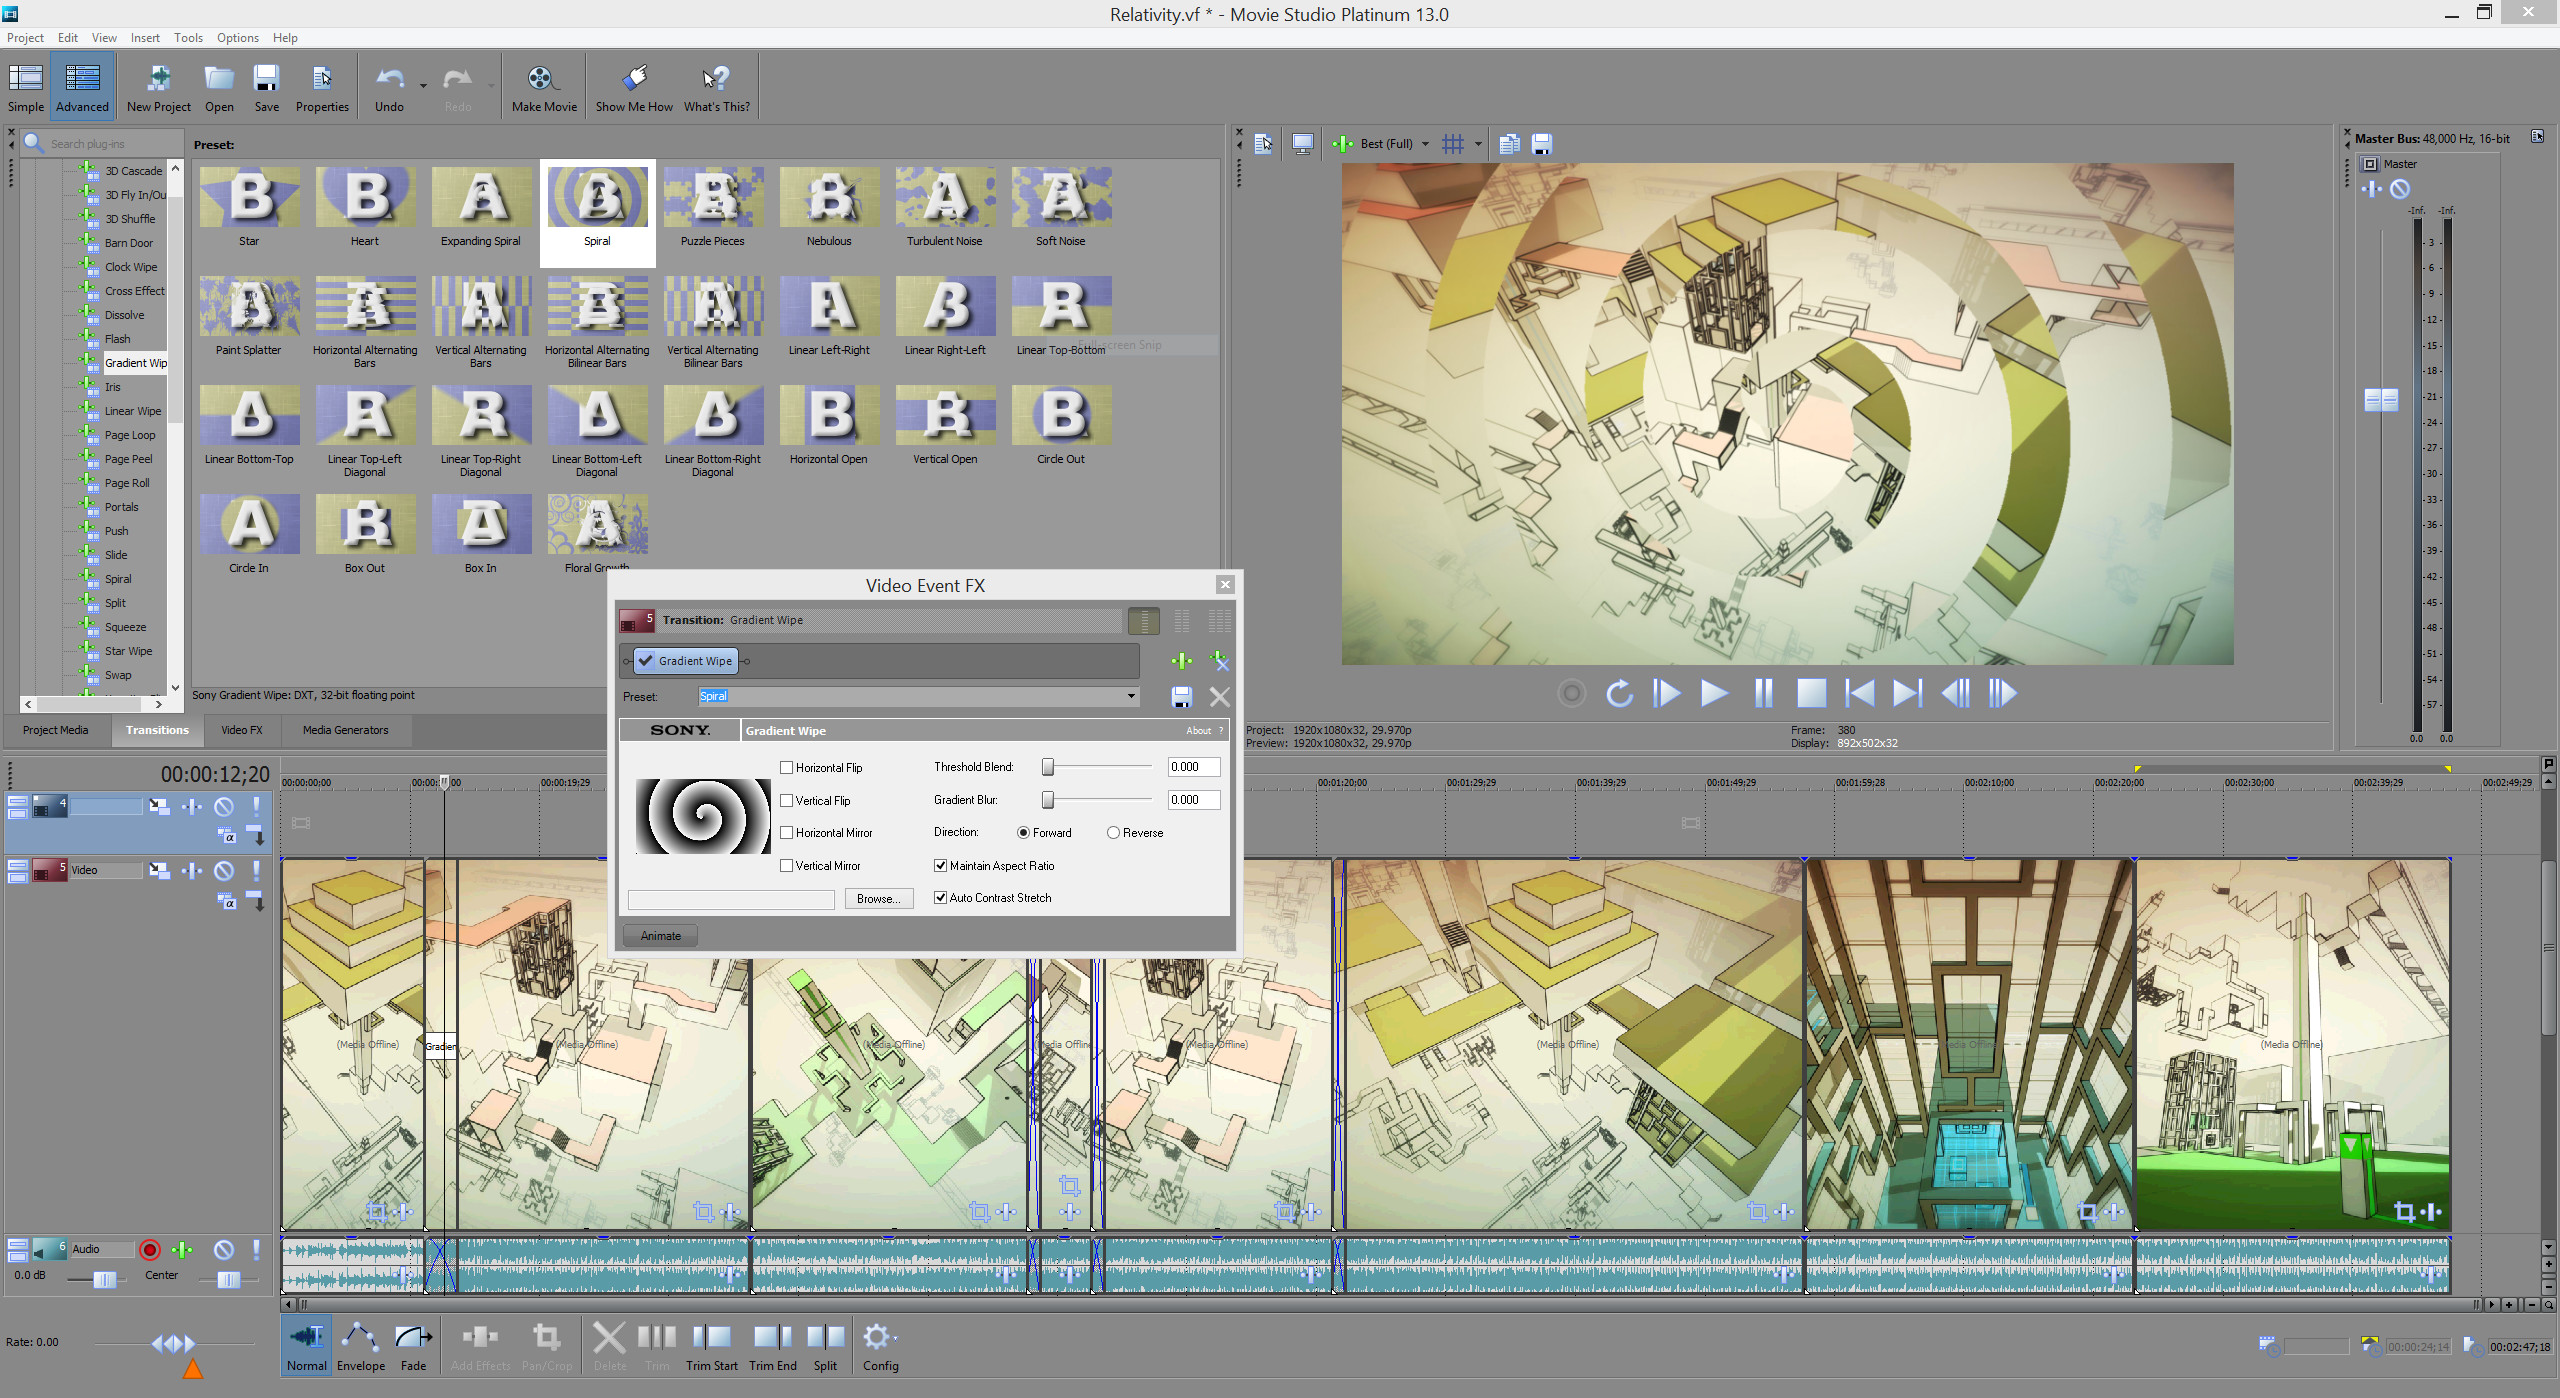Screen dimensions: 2560x1398
Task: Open the Preset dropdown showing Spiral
Action: tap(1130, 696)
